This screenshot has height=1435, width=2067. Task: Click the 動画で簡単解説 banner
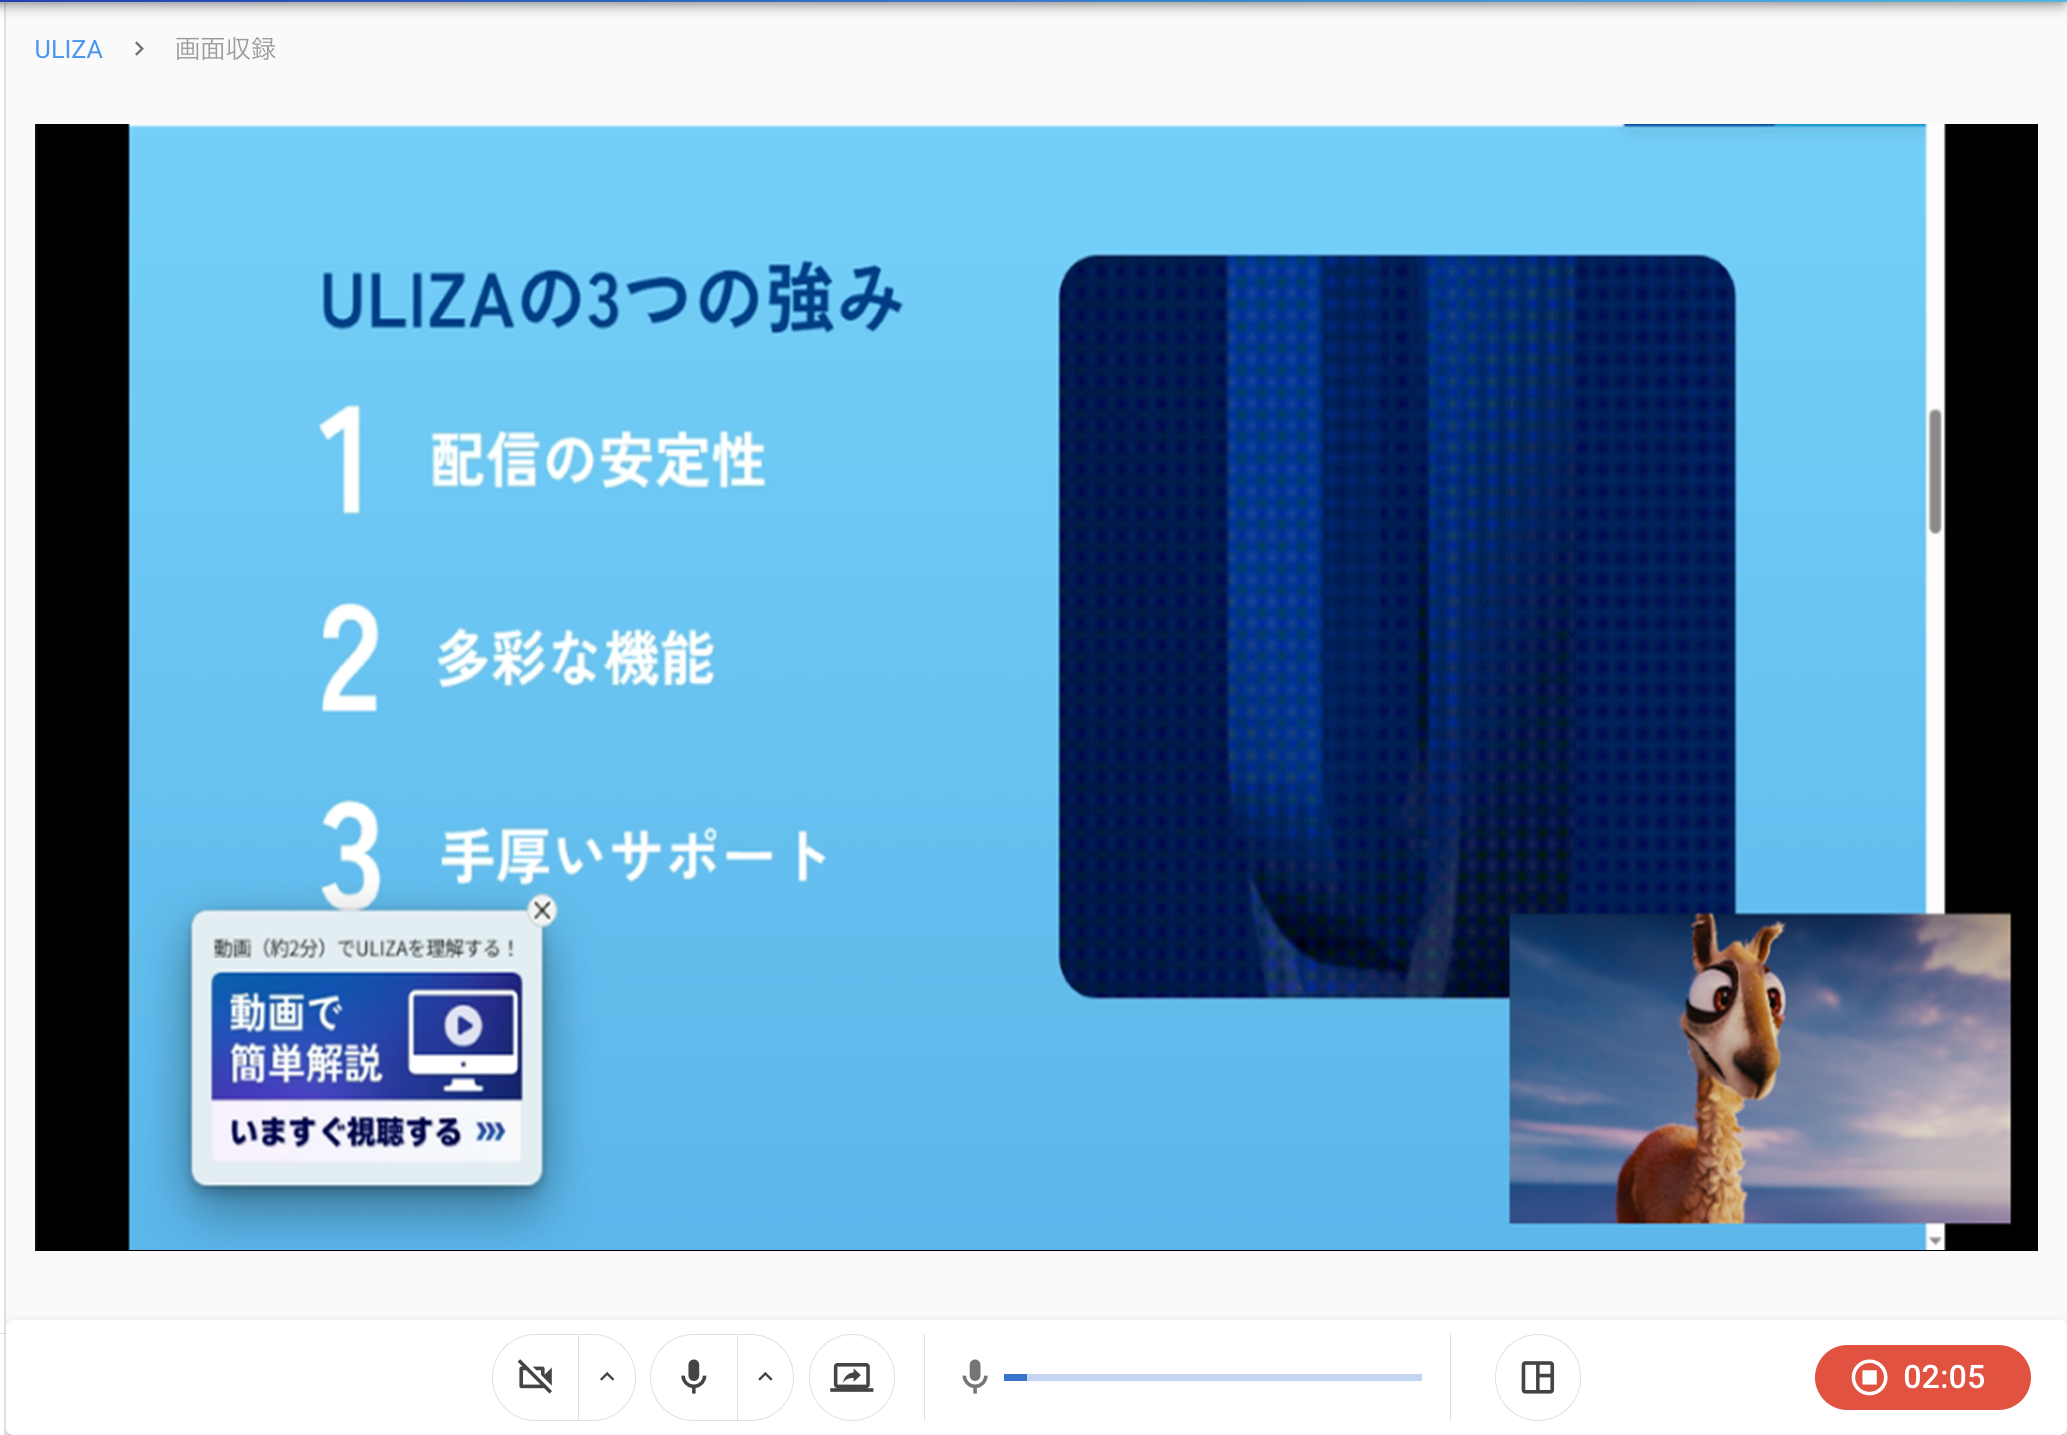point(366,1036)
